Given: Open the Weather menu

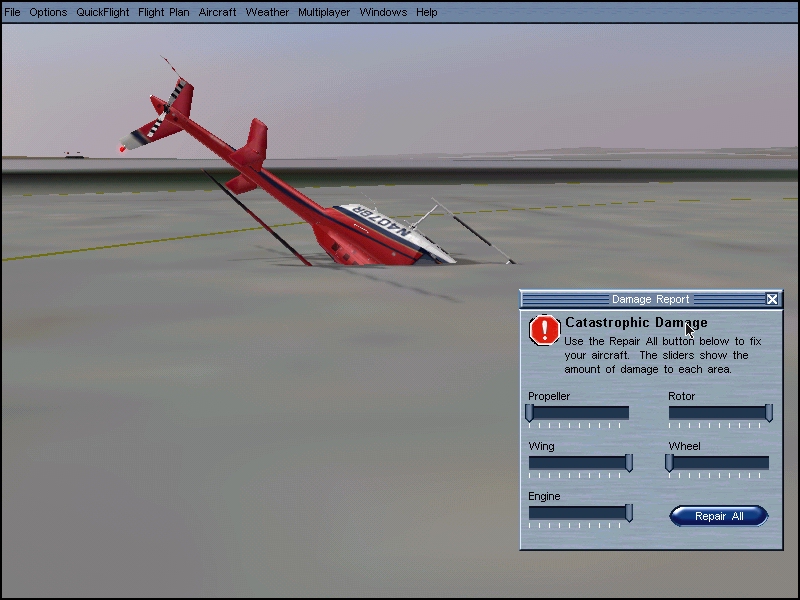Looking at the screenshot, I should click(x=267, y=12).
